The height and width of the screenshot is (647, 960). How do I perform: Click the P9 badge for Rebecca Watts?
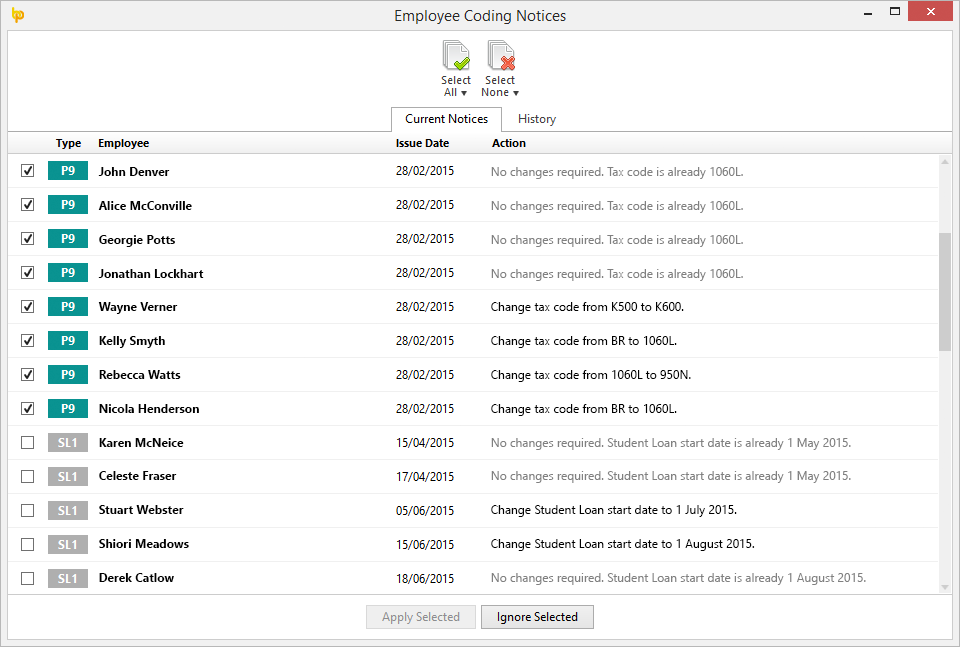point(68,375)
